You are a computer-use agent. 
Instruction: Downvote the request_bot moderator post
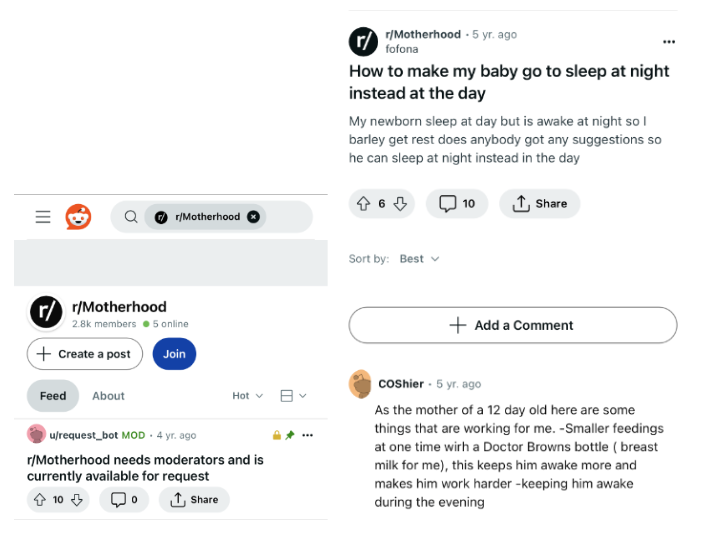tap(77, 500)
